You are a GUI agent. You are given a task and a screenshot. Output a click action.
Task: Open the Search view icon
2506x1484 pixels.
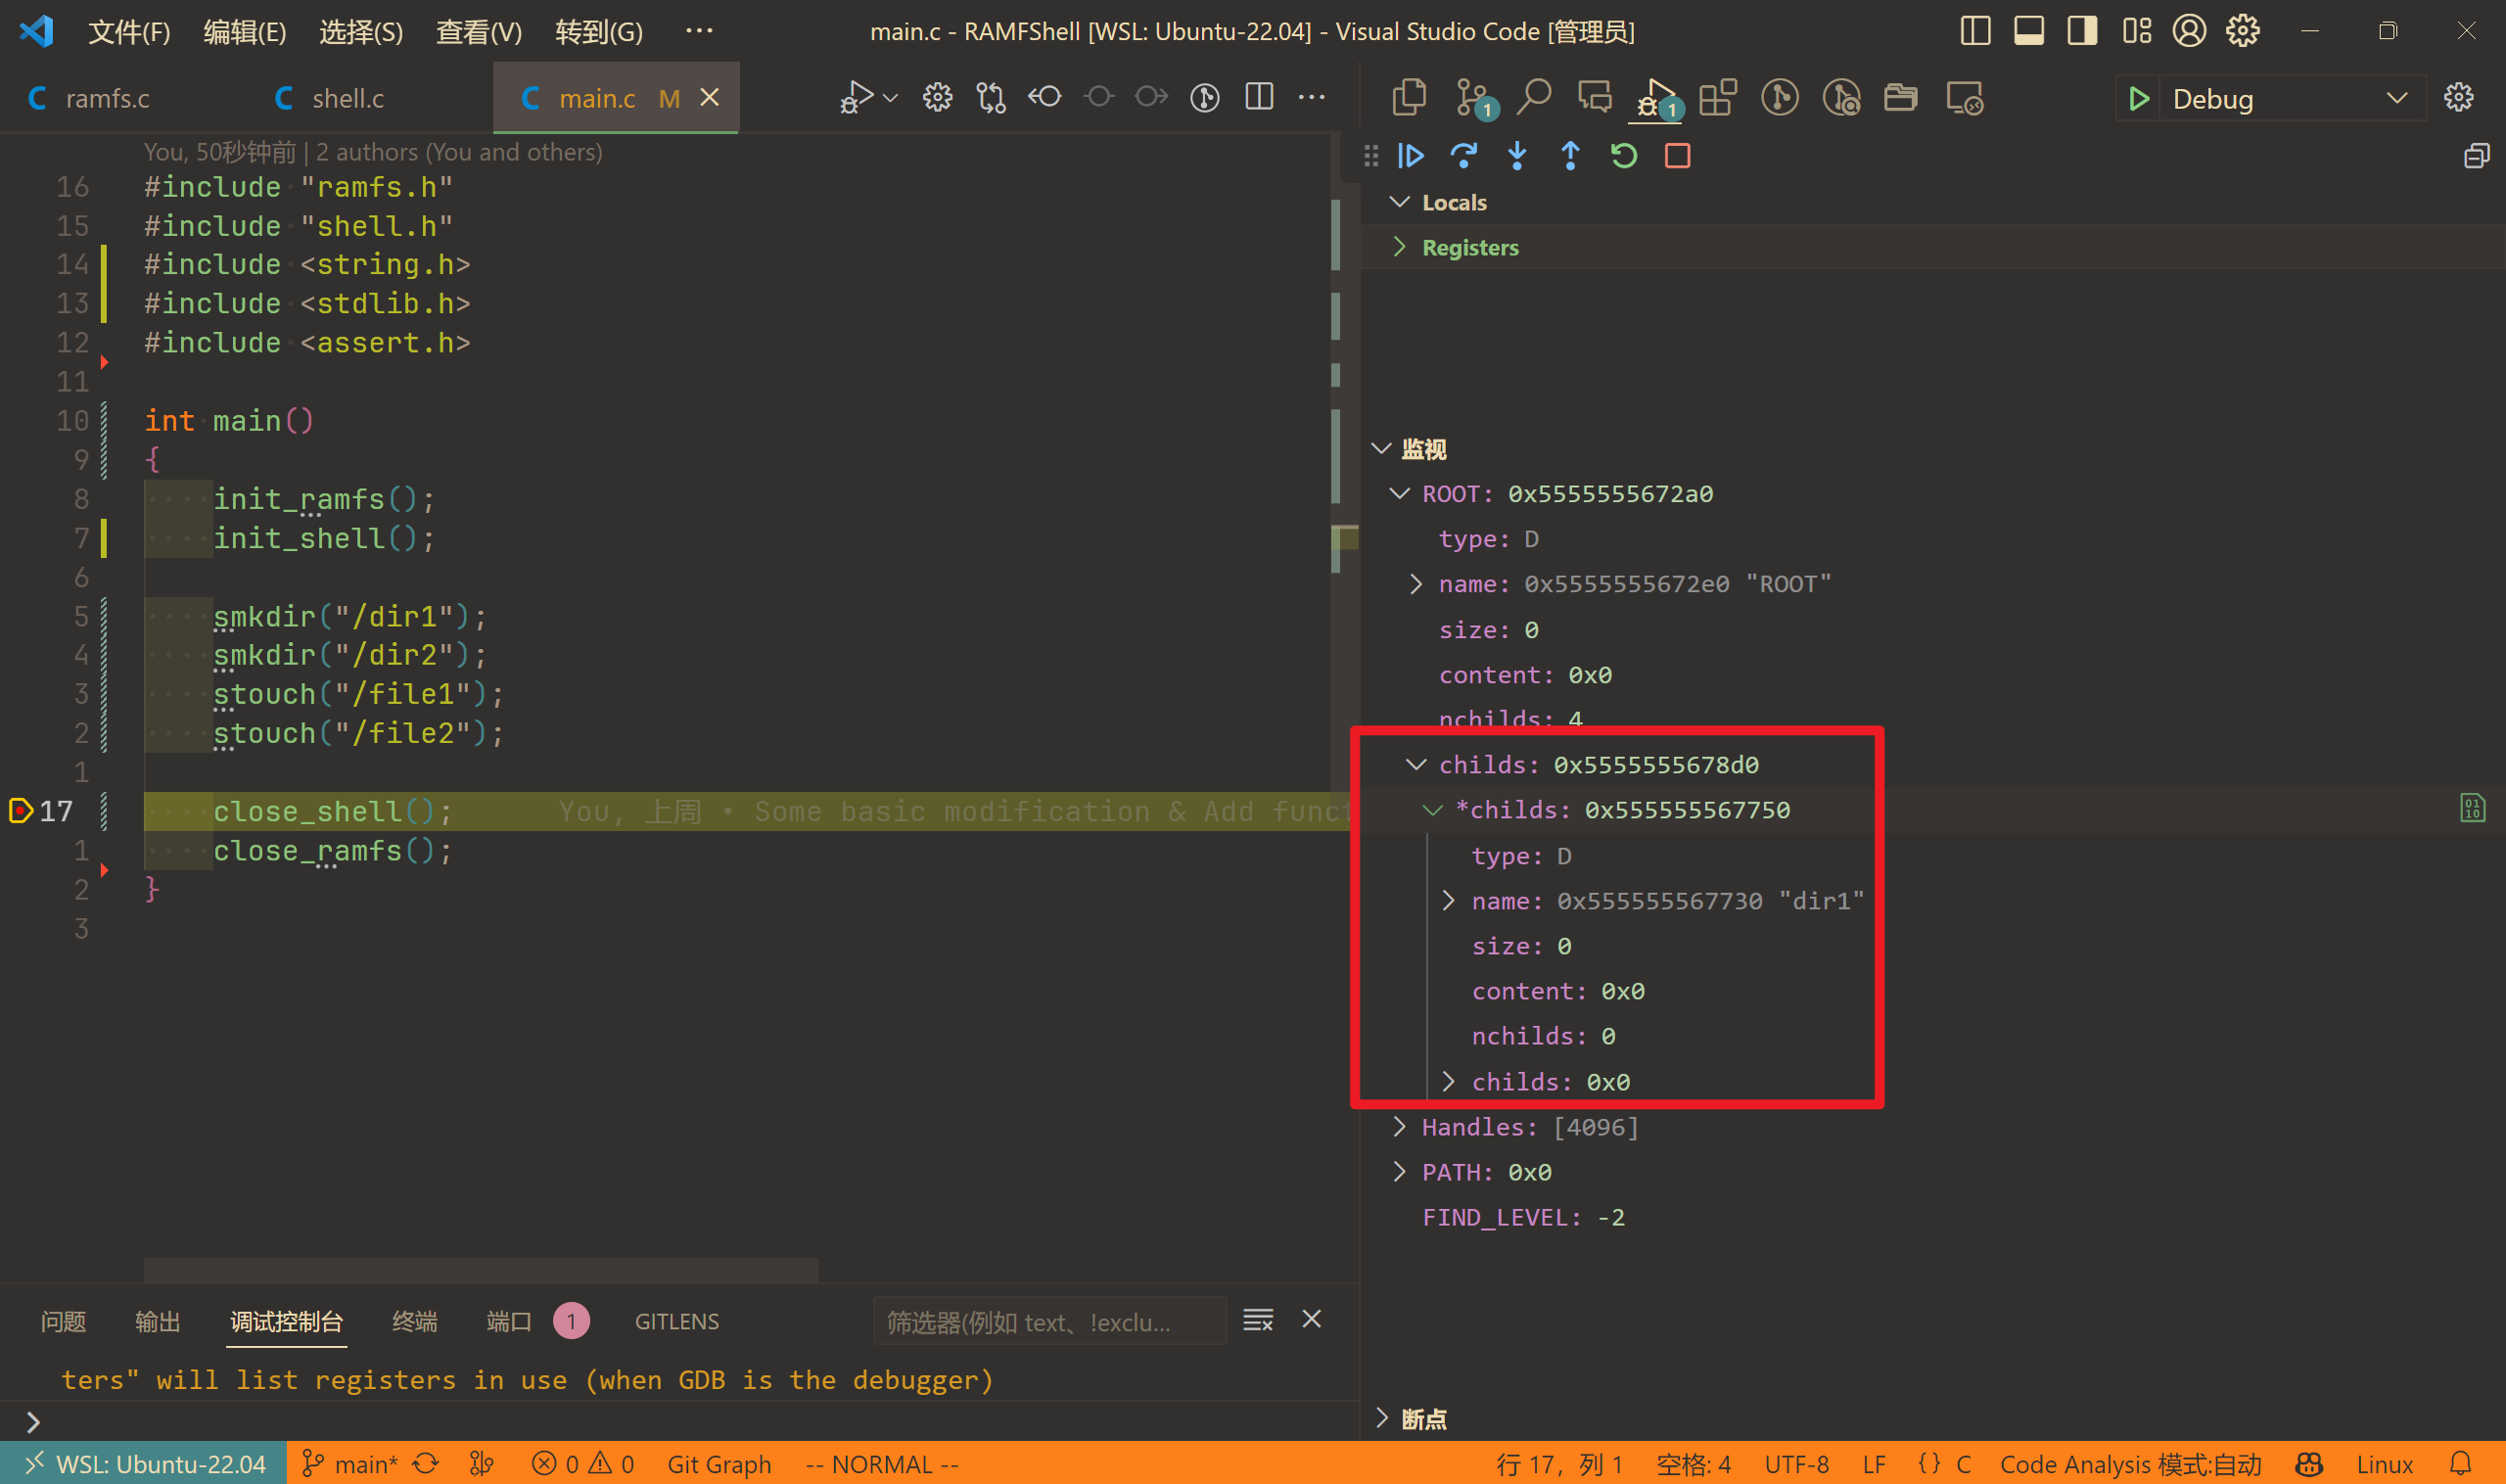1533,98
